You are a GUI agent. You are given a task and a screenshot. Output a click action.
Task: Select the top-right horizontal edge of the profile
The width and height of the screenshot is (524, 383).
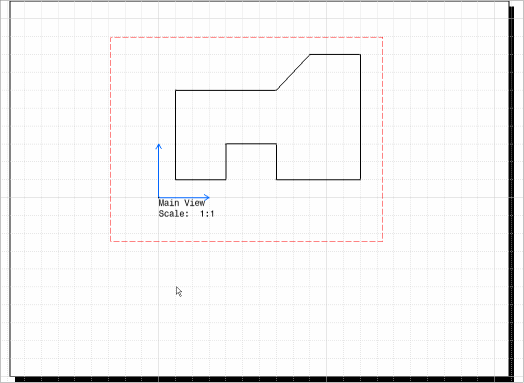(x=335, y=54)
